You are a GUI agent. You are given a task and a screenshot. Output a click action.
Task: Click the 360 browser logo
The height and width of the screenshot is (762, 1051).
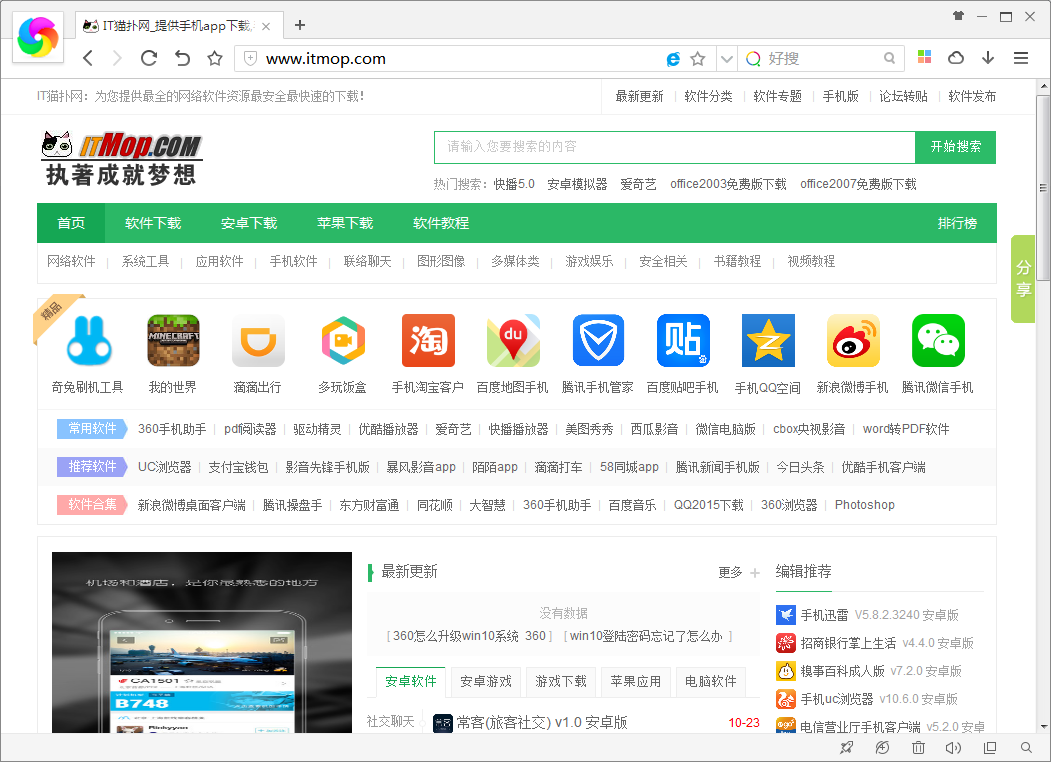coord(38,37)
